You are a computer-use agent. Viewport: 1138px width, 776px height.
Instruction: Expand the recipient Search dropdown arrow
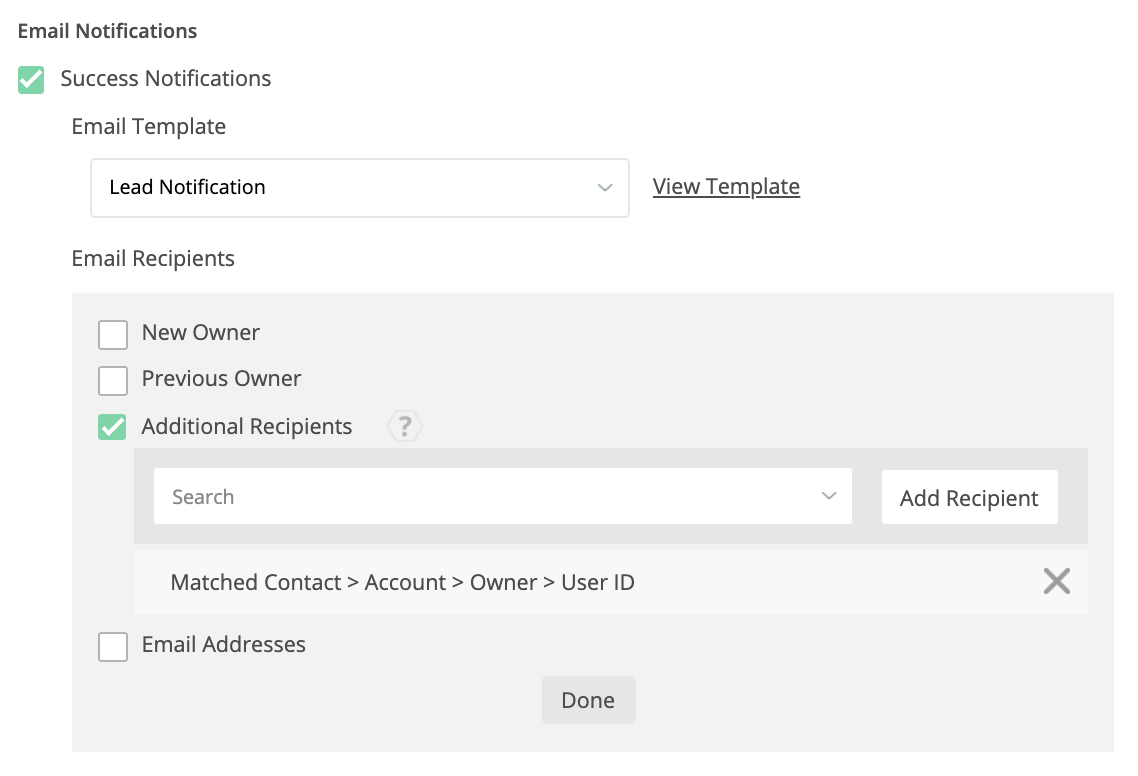828,497
